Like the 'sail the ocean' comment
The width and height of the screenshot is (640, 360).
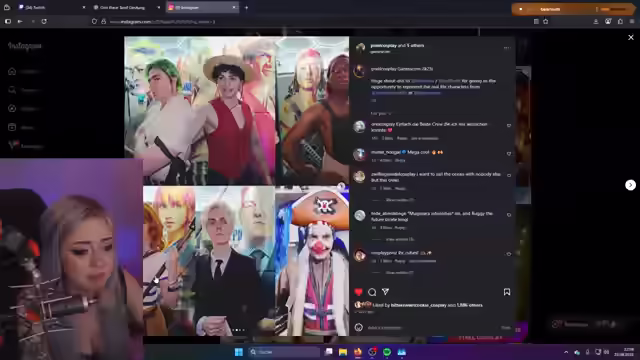click(x=509, y=176)
